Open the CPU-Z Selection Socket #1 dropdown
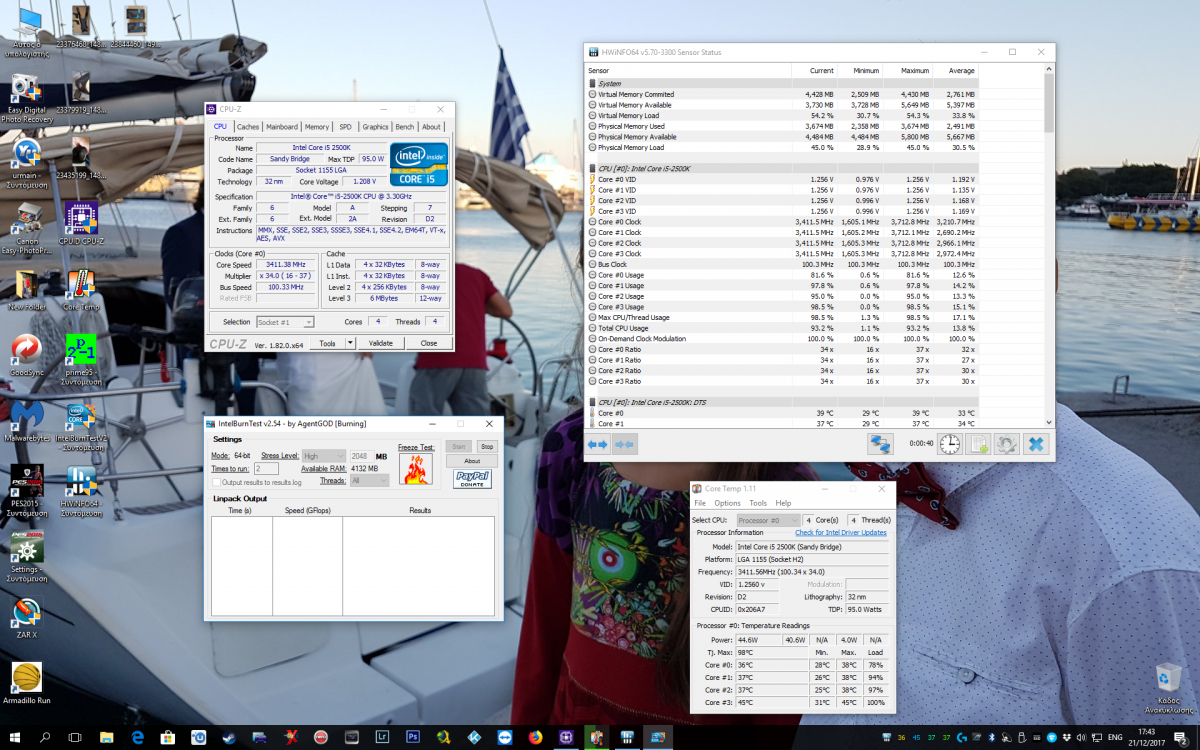Image resolution: width=1200 pixels, height=750 pixels. pos(285,322)
